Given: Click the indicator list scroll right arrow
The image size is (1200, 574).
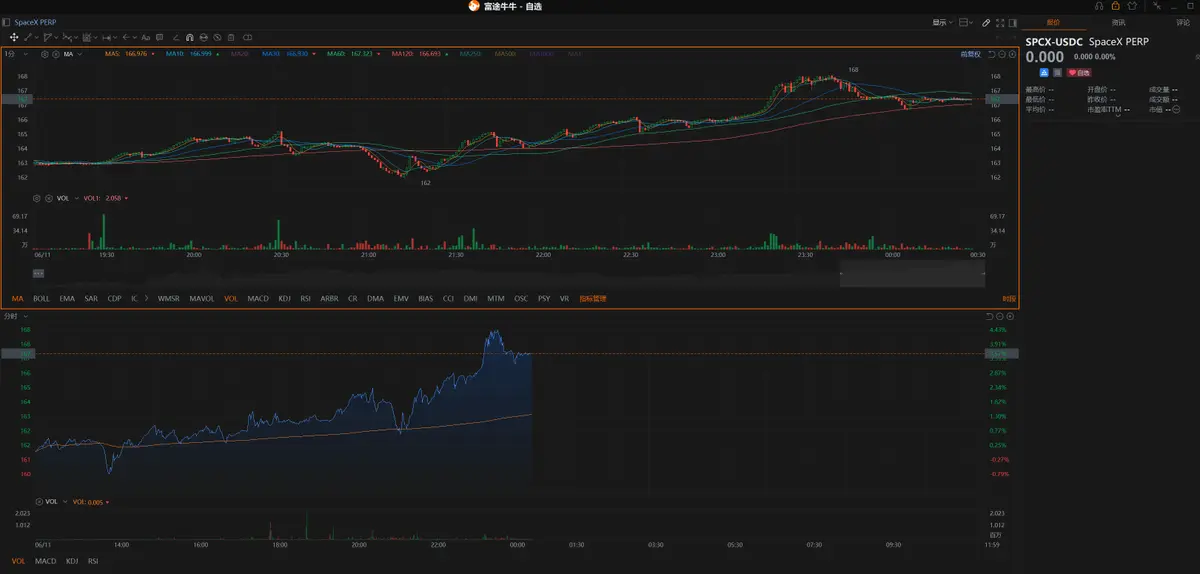Looking at the screenshot, I should [x=147, y=298].
